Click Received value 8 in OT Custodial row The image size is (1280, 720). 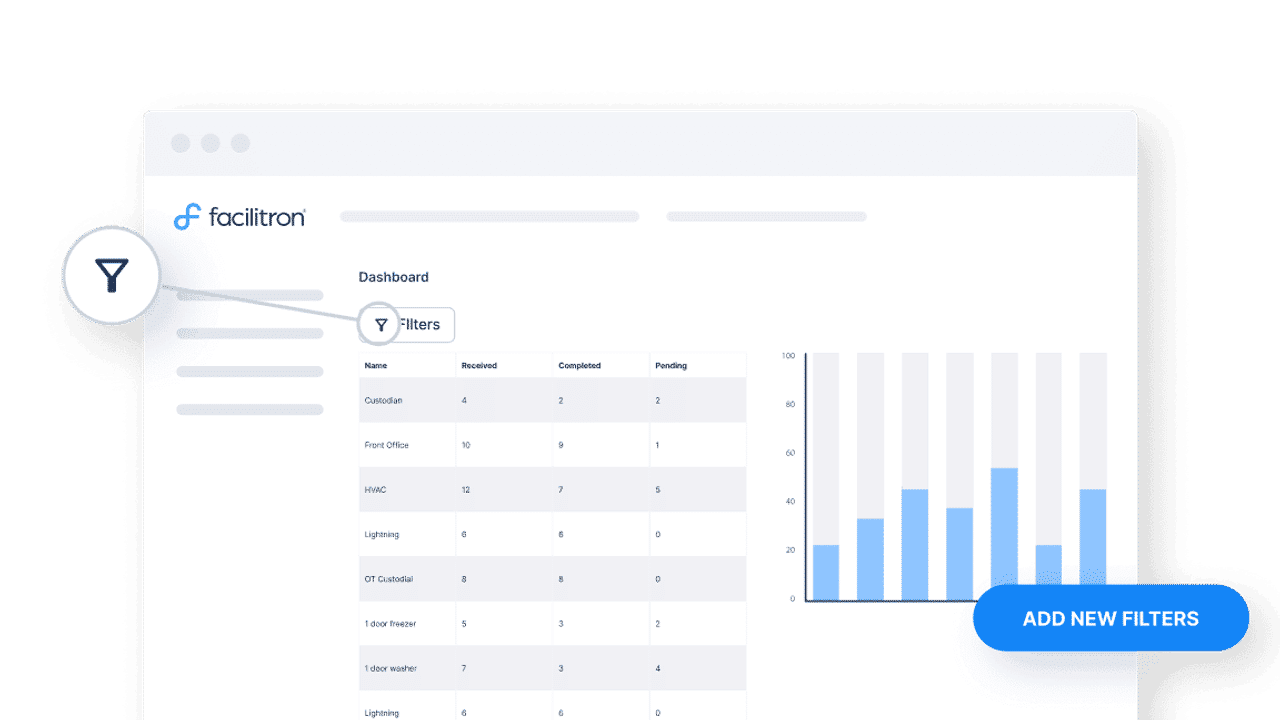tap(464, 579)
